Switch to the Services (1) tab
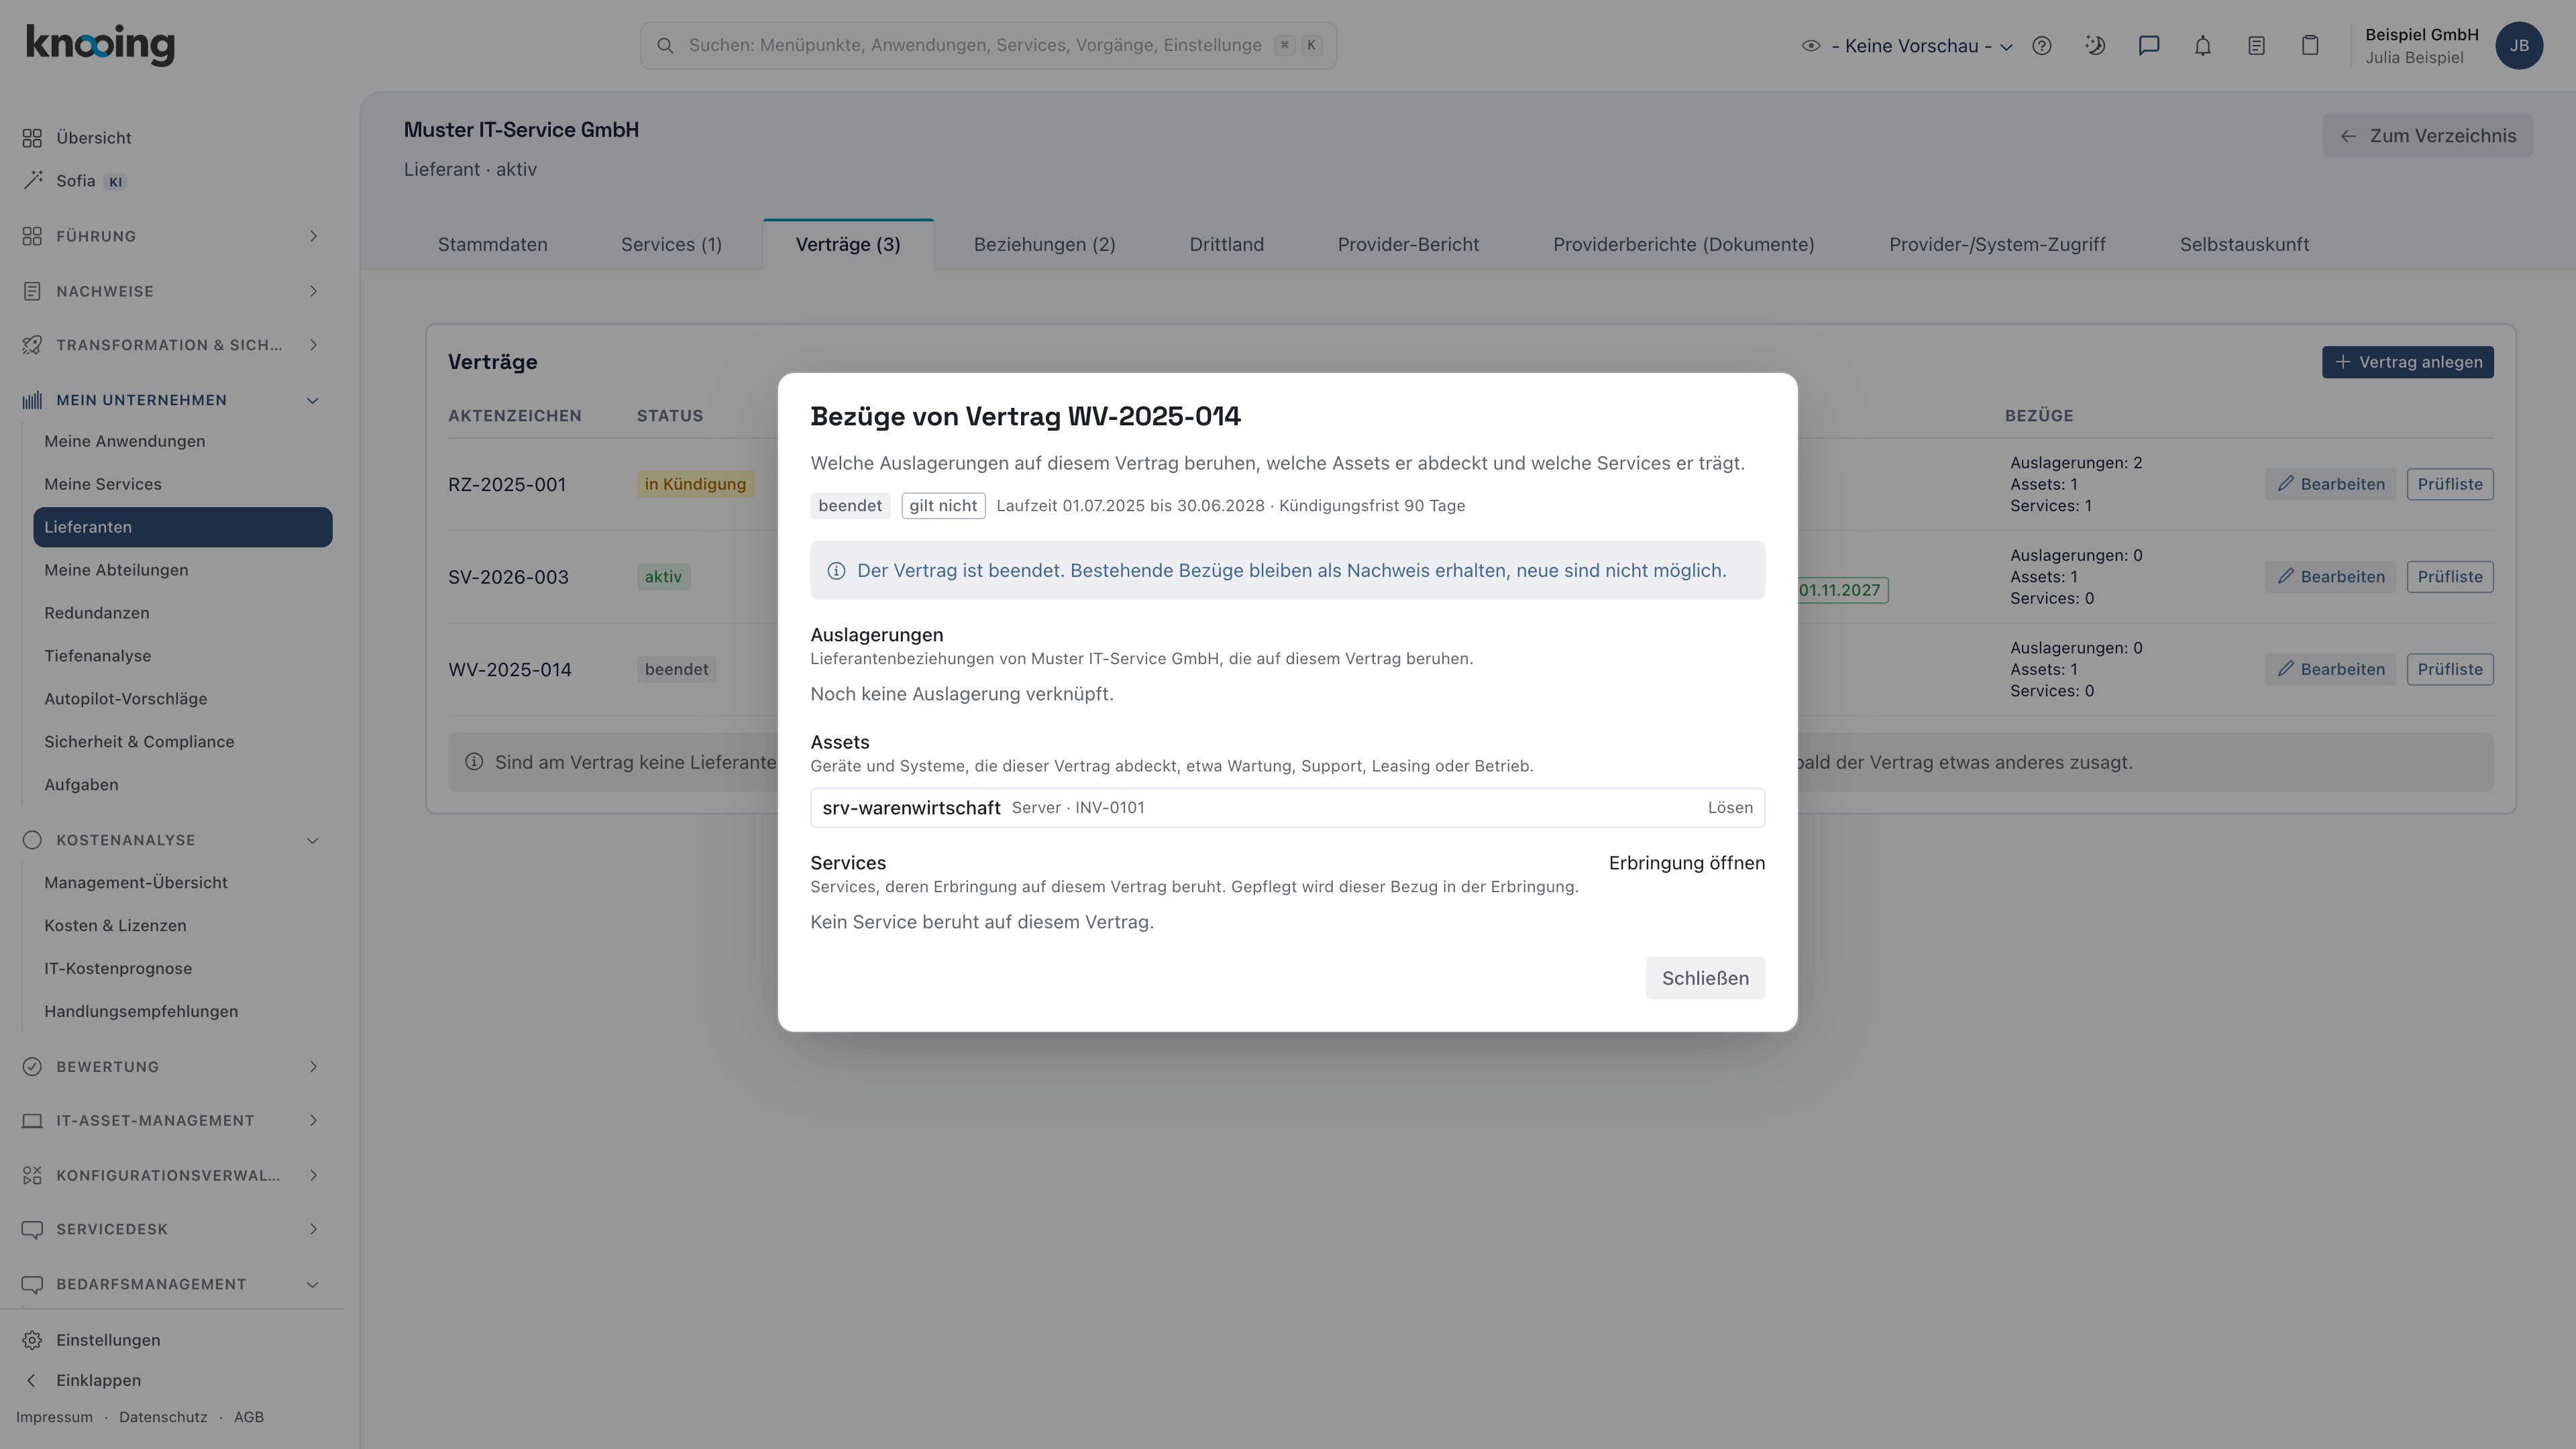The width and height of the screenshot is (2576, 1449). tap(671, 245)
